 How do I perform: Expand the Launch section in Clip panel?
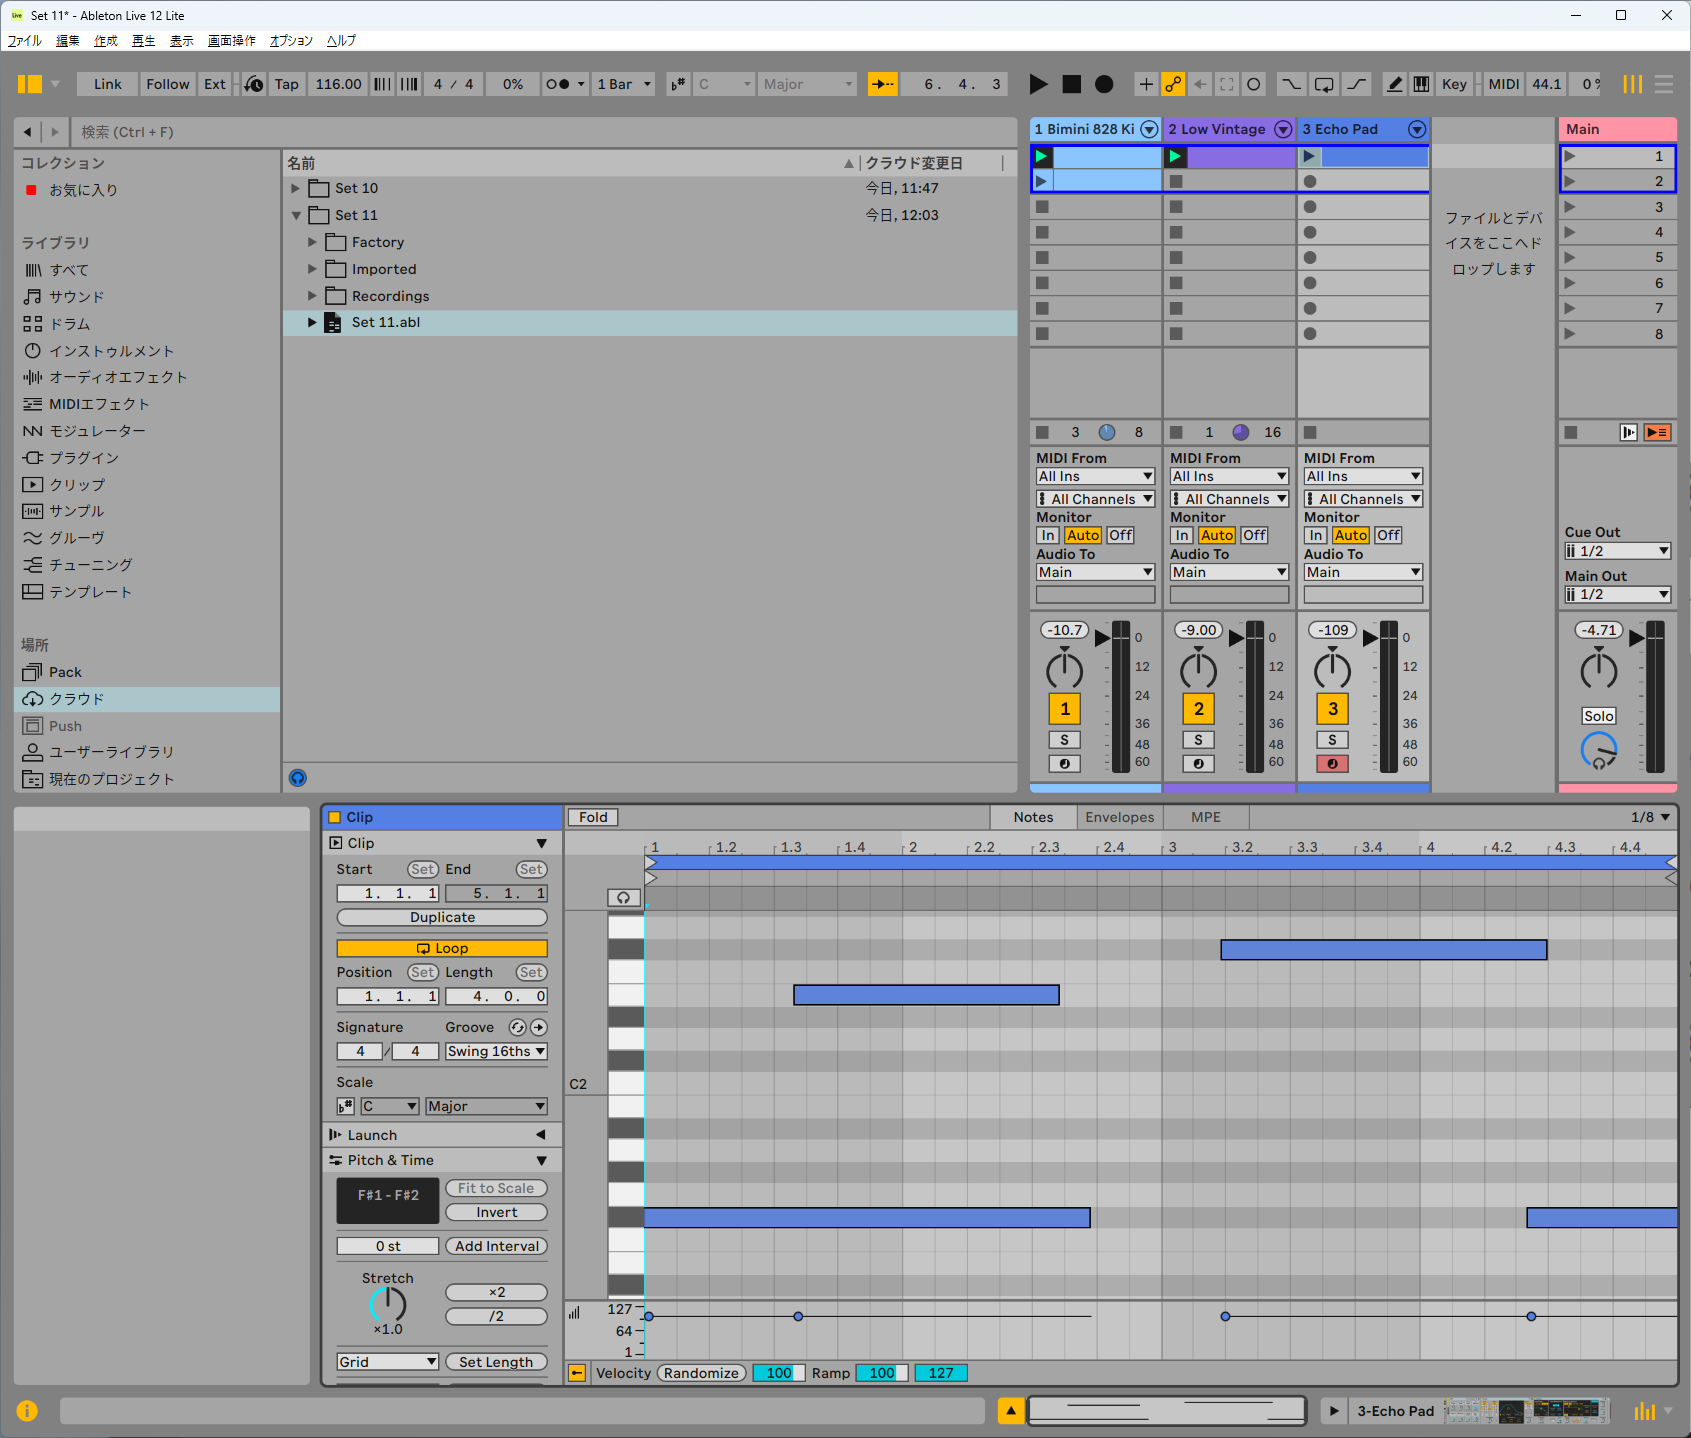(x=541, y=1135)
